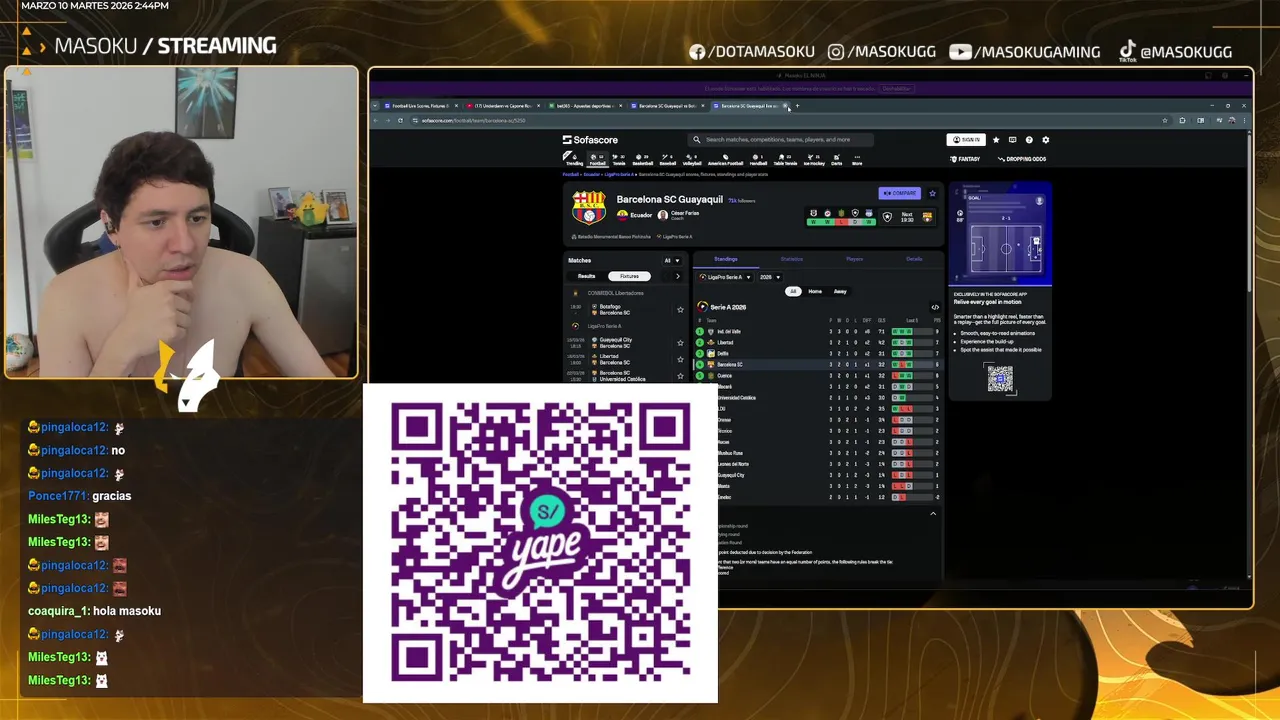This screenshot has width=1280, height=720.
Task: Click the Sofascore search field
Action: point(781,140)
